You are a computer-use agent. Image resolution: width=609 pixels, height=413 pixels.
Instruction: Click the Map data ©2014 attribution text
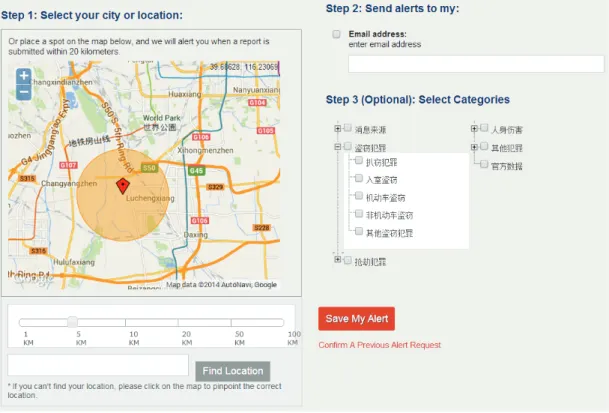pyautogui.click(x=221, y=284)
